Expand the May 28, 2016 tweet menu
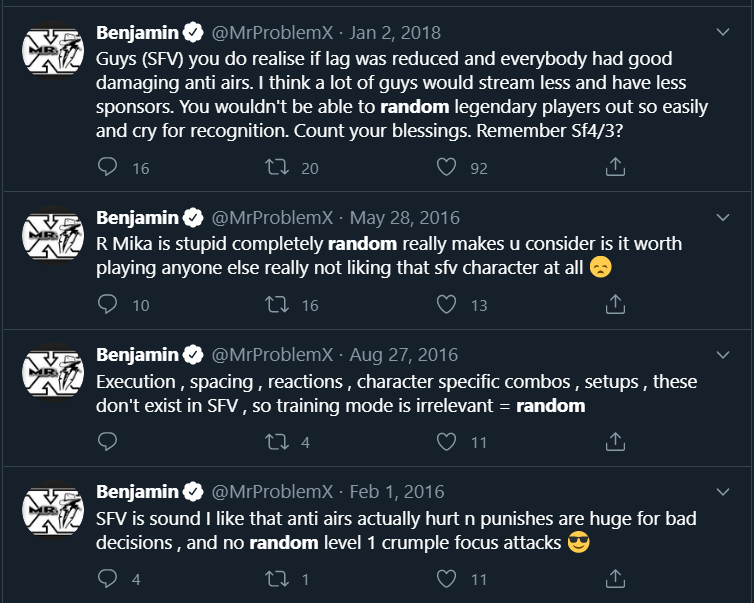This screenshot has width=754, height=603. pos(723,217)
